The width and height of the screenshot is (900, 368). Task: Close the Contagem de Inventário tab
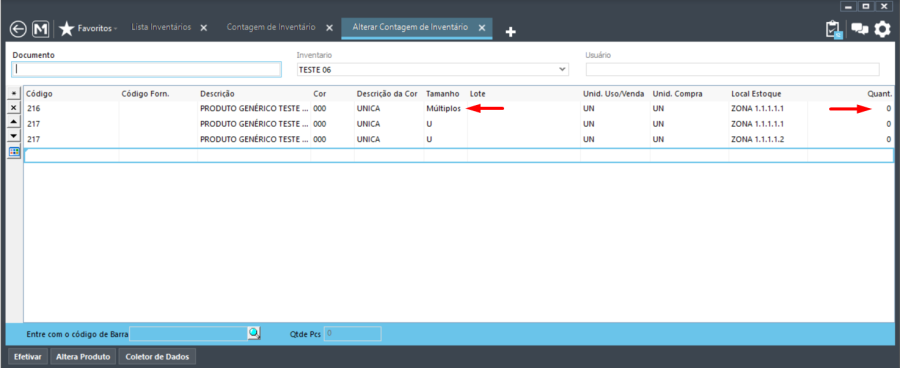point(329,28)
